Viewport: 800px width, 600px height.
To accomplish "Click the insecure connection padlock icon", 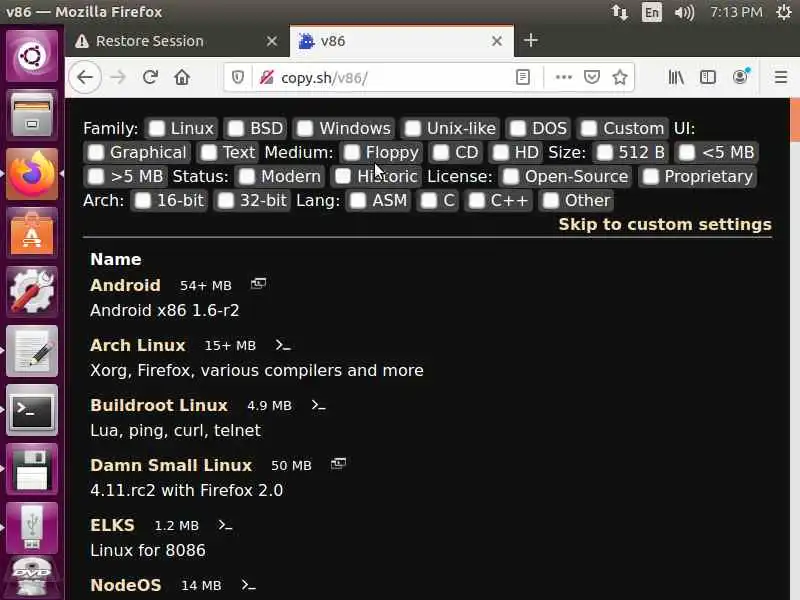I will [266, 78].
